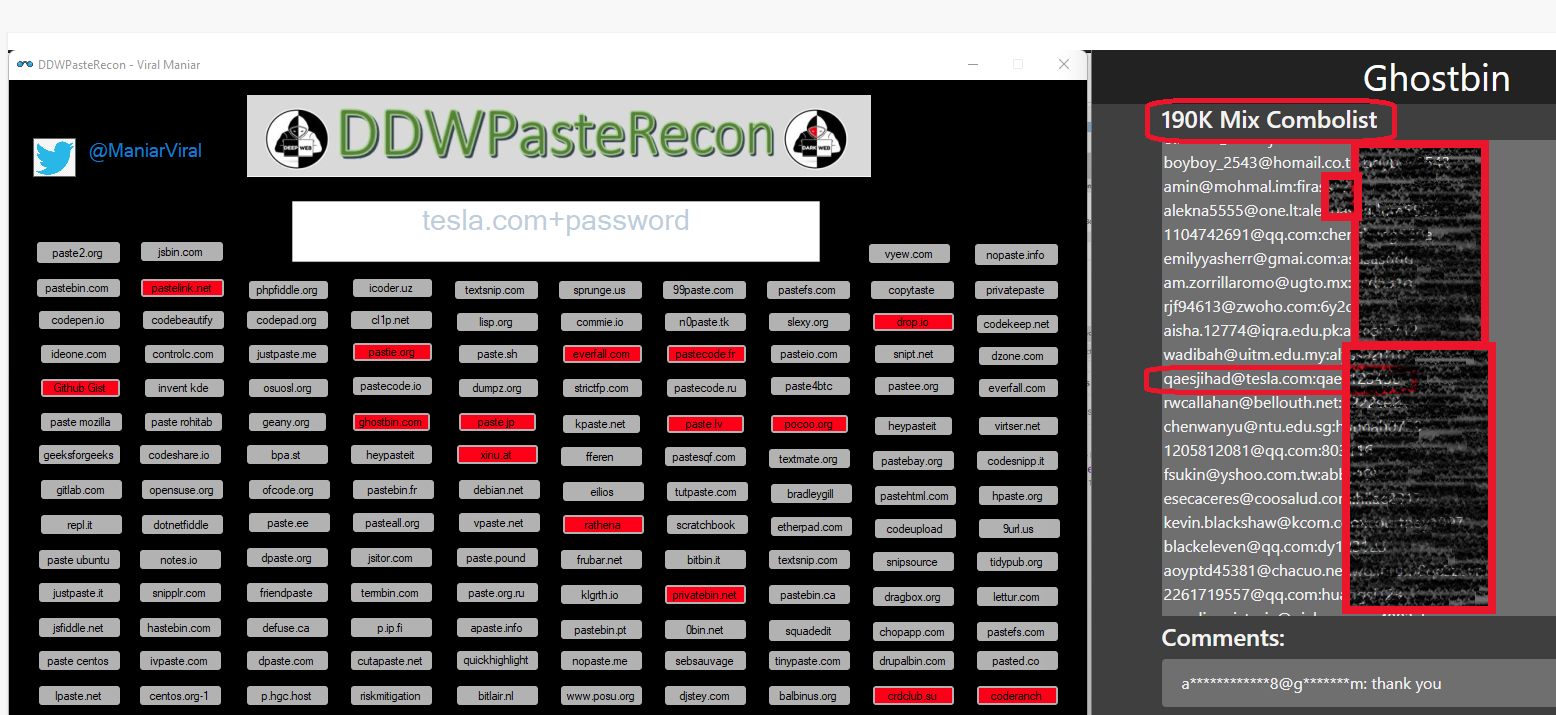This screenshot has height=715, width=1556.
Task: Select the red pastelink.net button
Action: point(182,288)
